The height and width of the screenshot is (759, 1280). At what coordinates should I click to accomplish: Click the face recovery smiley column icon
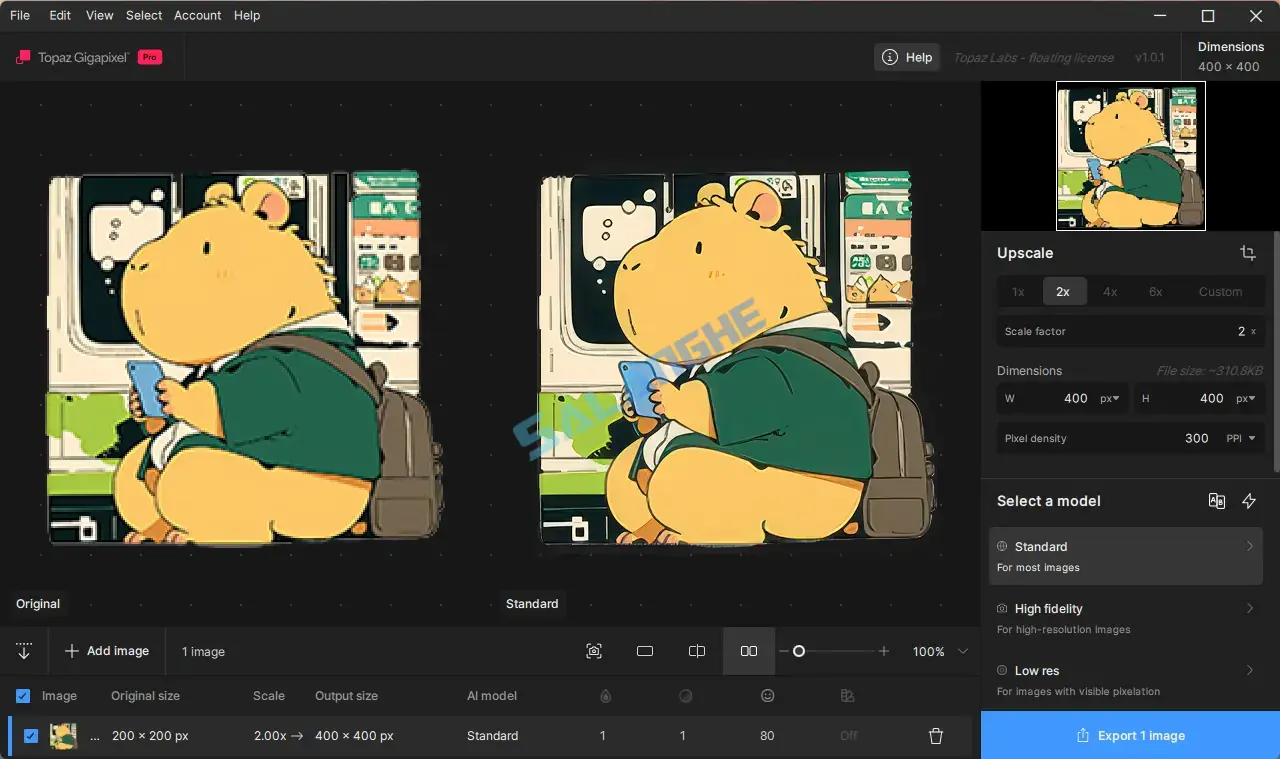767,695
